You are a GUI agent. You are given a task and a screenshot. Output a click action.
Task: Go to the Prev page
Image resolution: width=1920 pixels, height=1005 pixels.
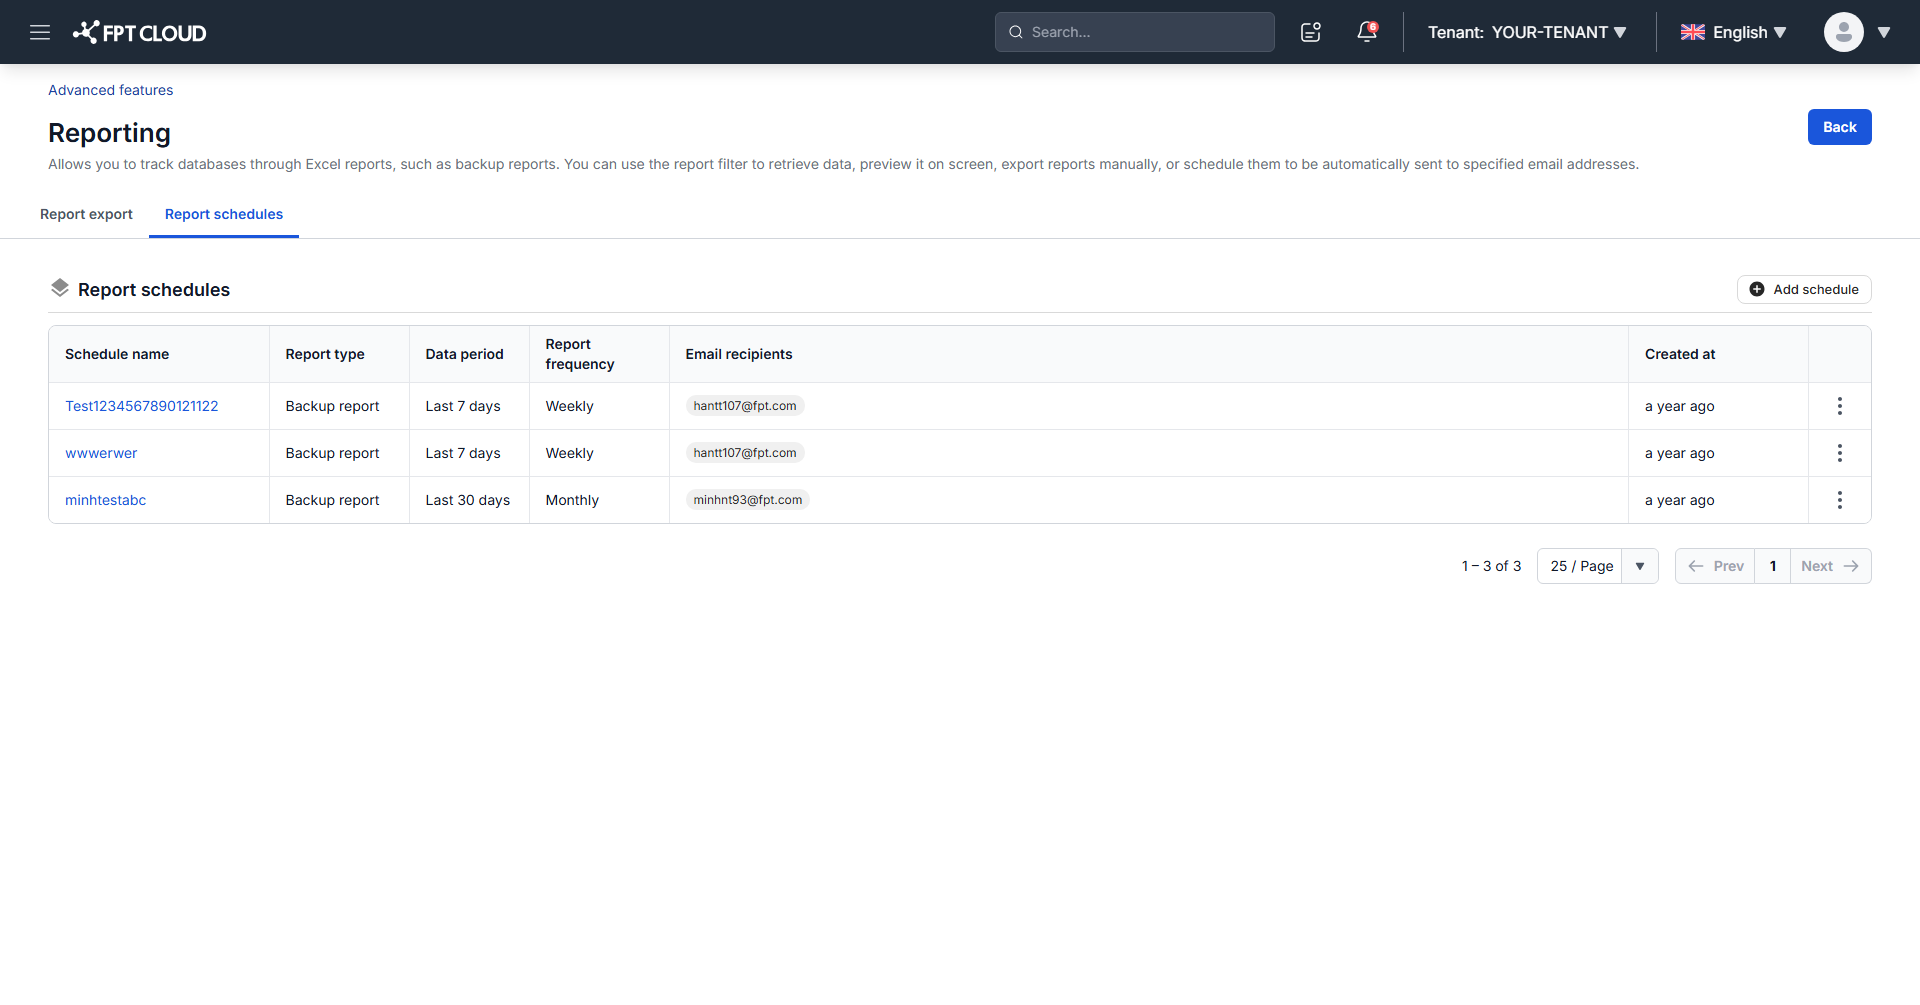tap(1715, 566)
